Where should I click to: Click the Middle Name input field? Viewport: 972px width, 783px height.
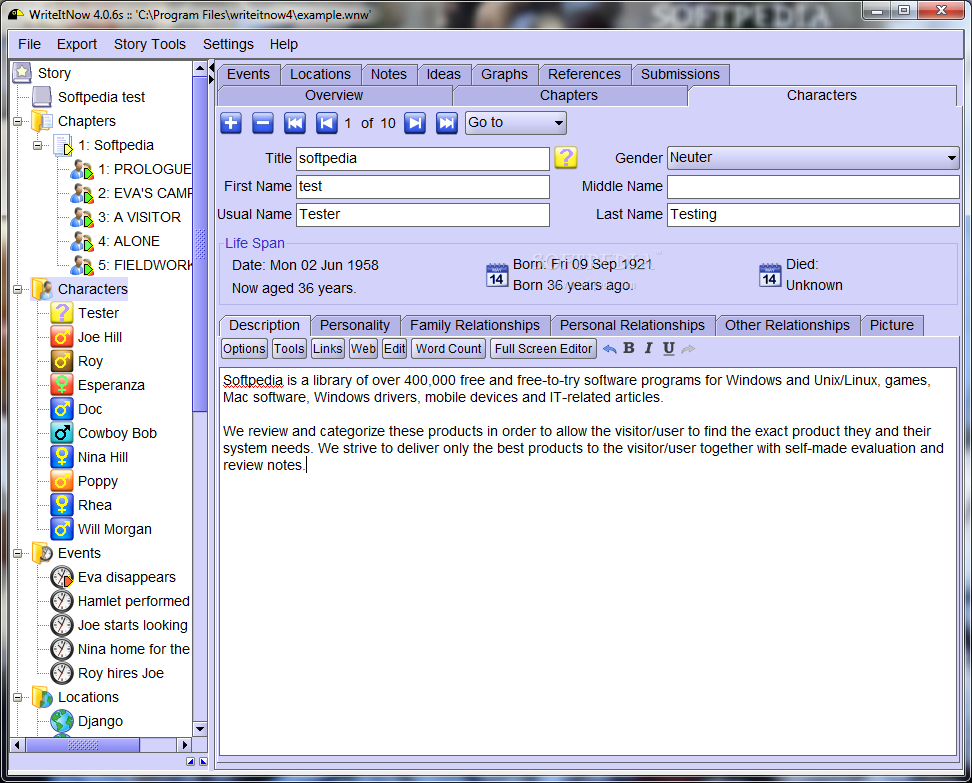coord(813,187)
